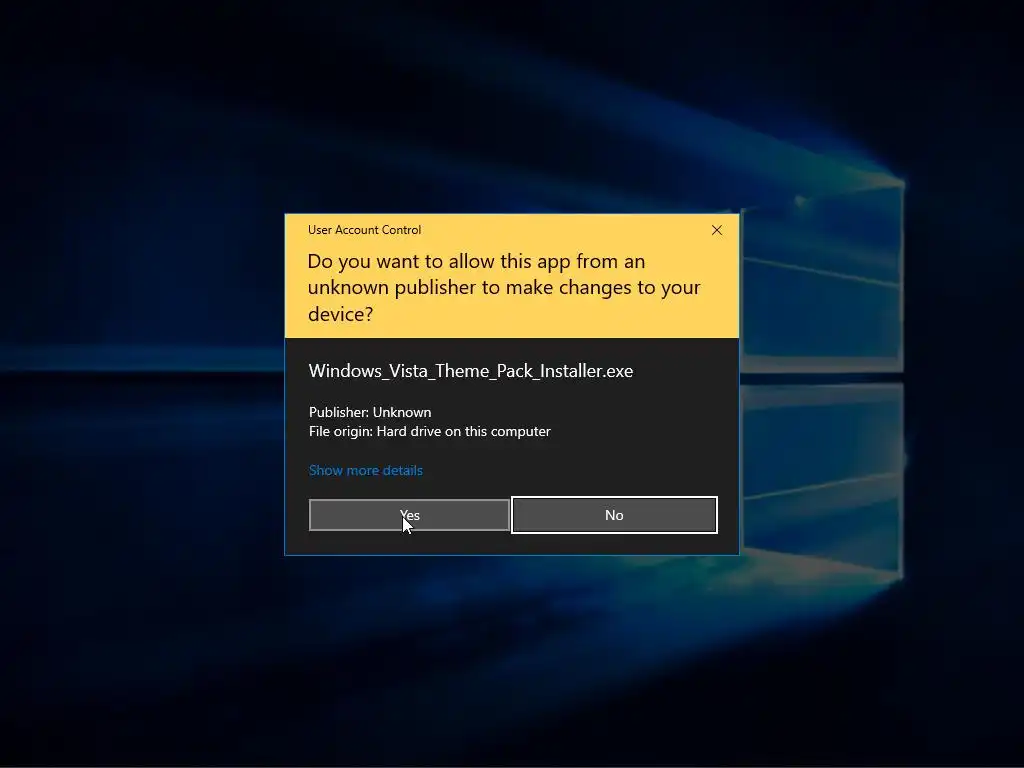This screenshot has width=1024, height=768.
Task: Click No to deny the installer
Action: click(x=614, y=515)
